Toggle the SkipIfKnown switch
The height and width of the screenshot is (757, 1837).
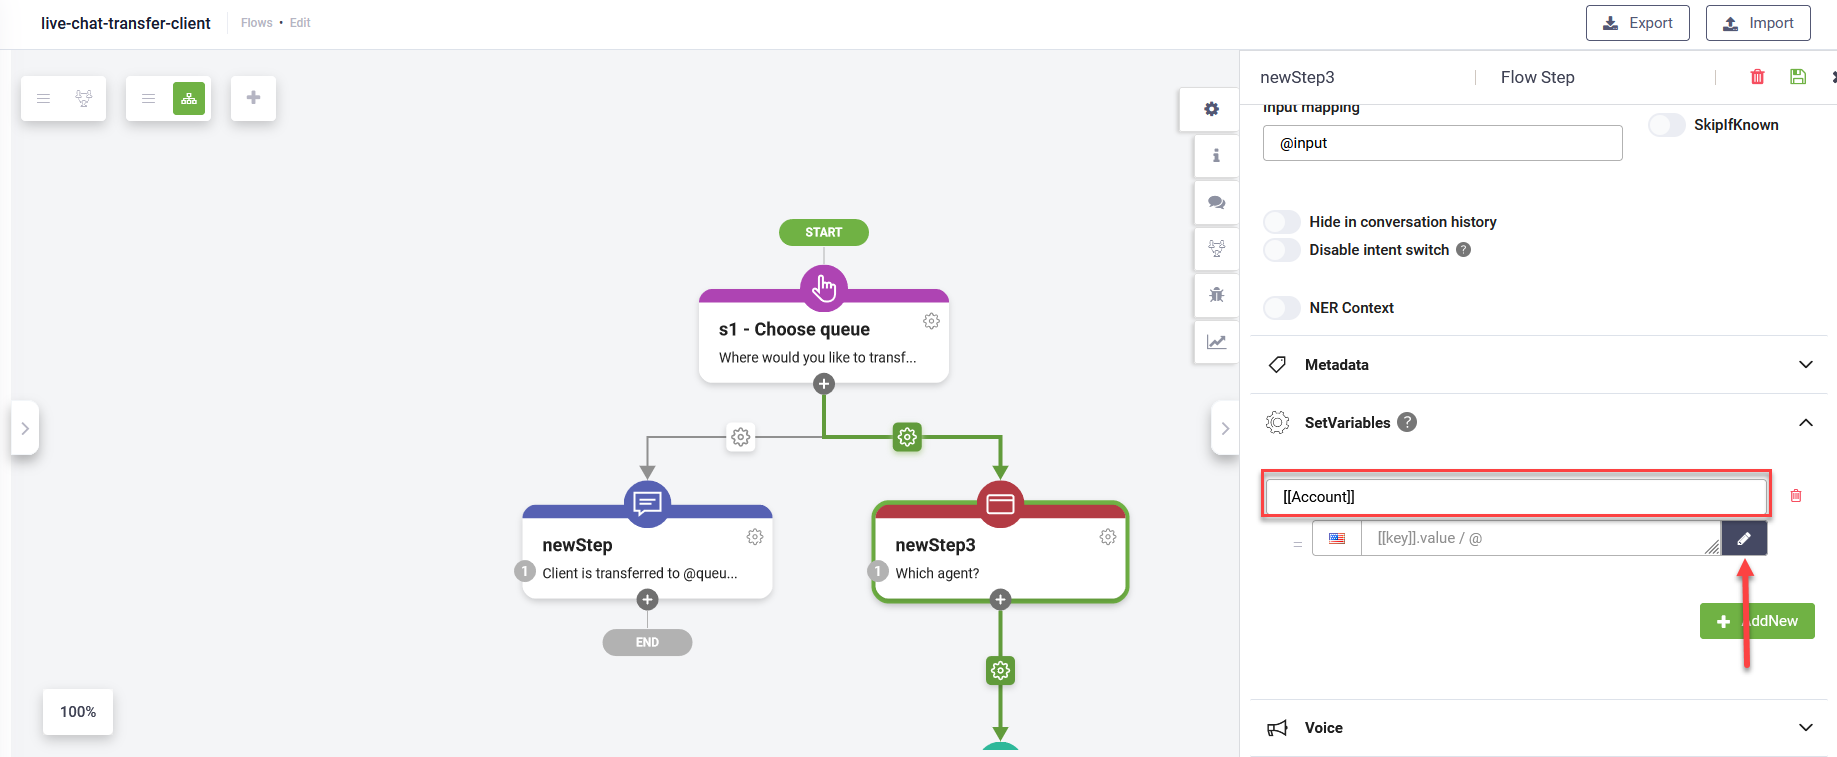1666,125
